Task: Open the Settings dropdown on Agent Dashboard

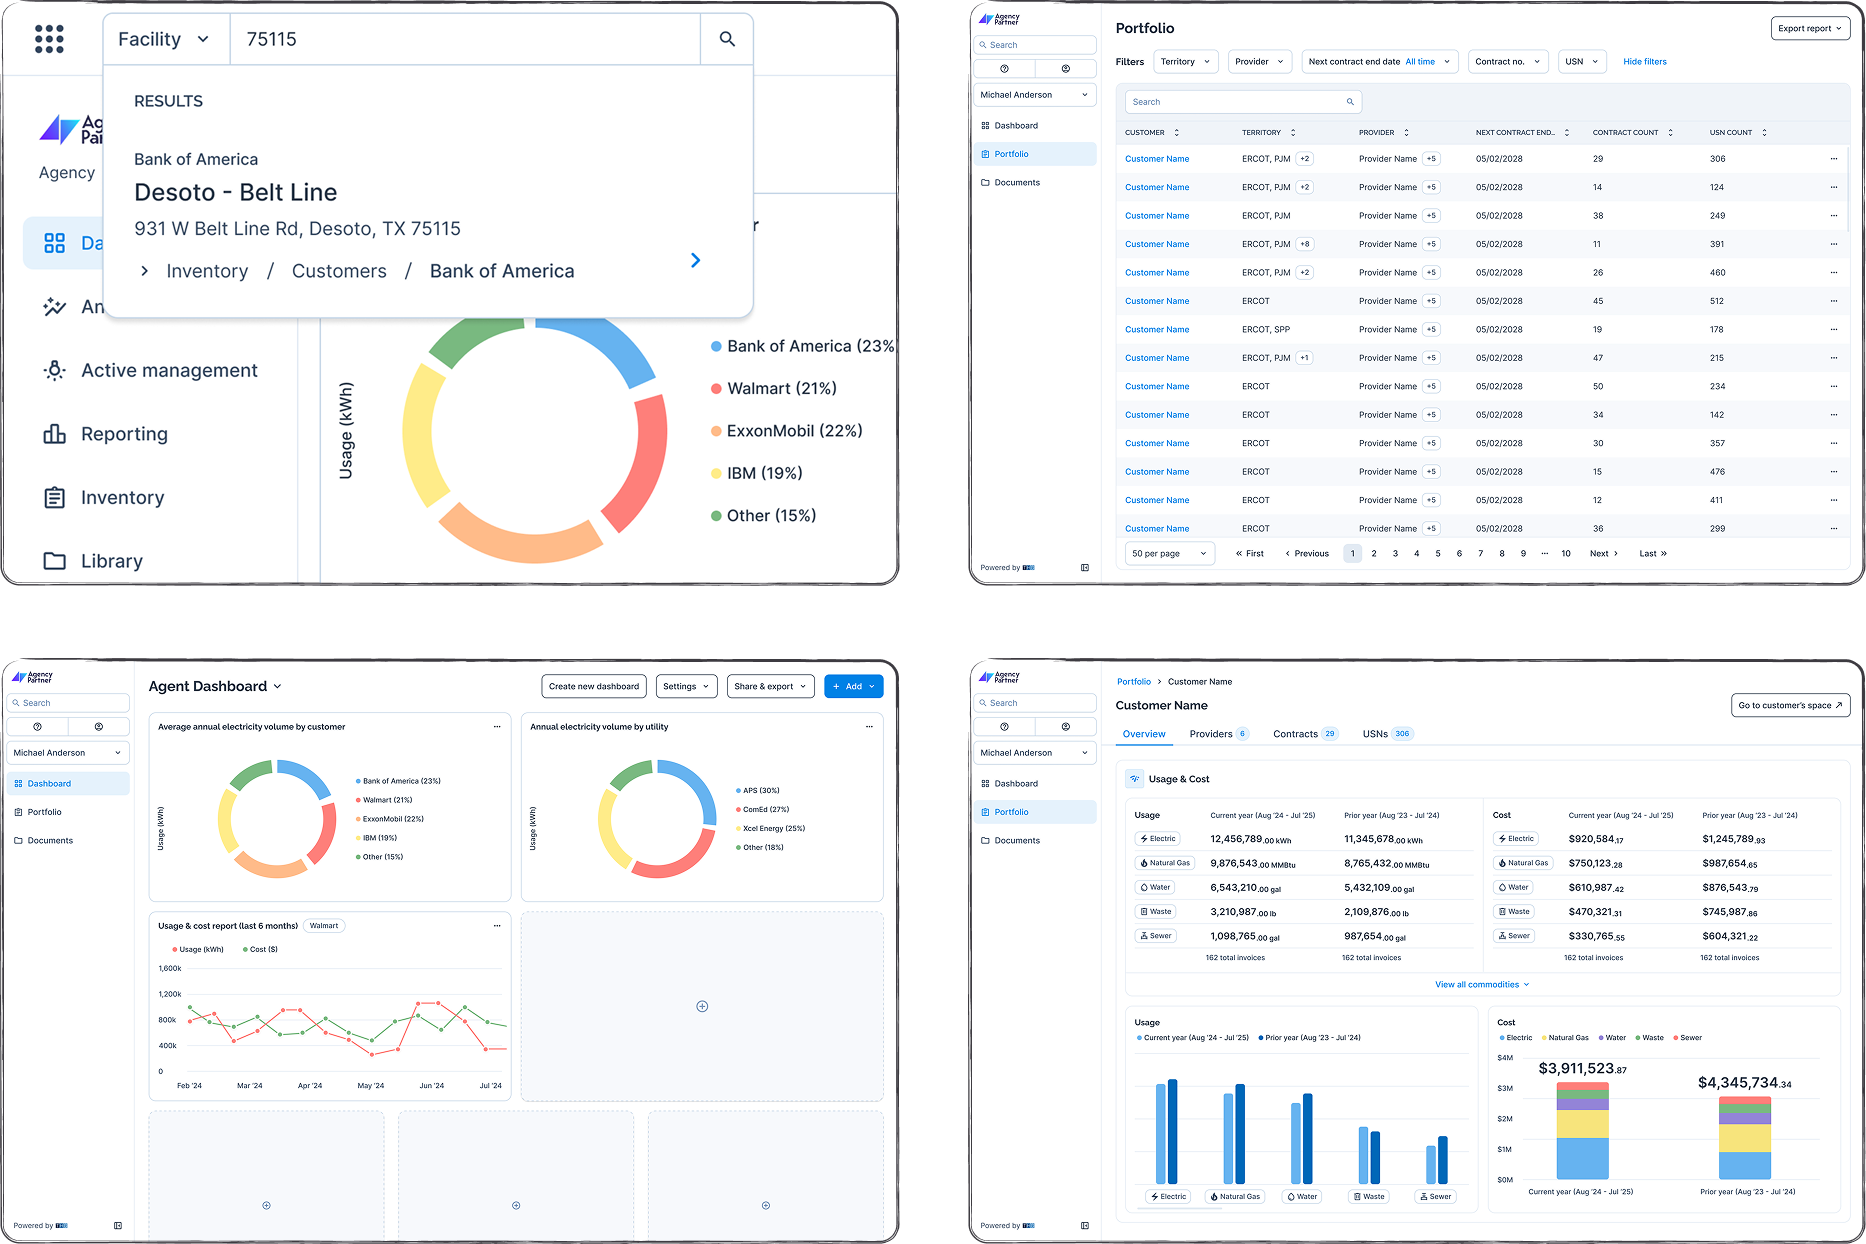Action: (x=687, y=686)
